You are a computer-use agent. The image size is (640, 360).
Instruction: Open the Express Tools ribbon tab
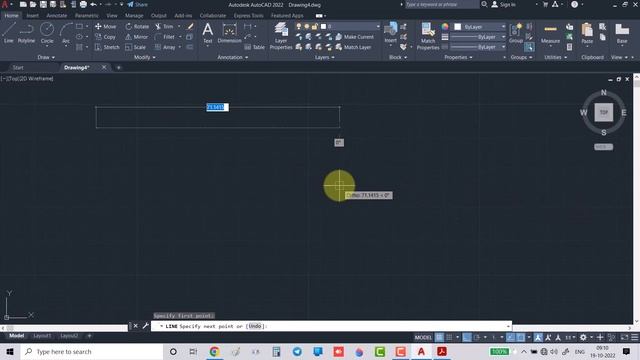point(249,16)
